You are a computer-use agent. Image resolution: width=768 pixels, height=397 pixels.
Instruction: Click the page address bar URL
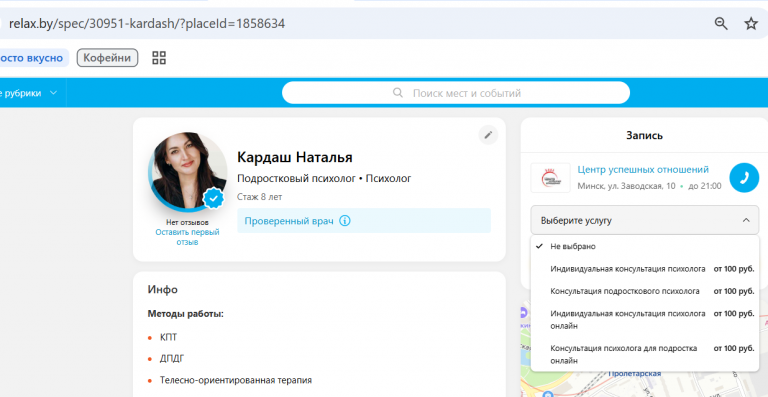point(147,23)
